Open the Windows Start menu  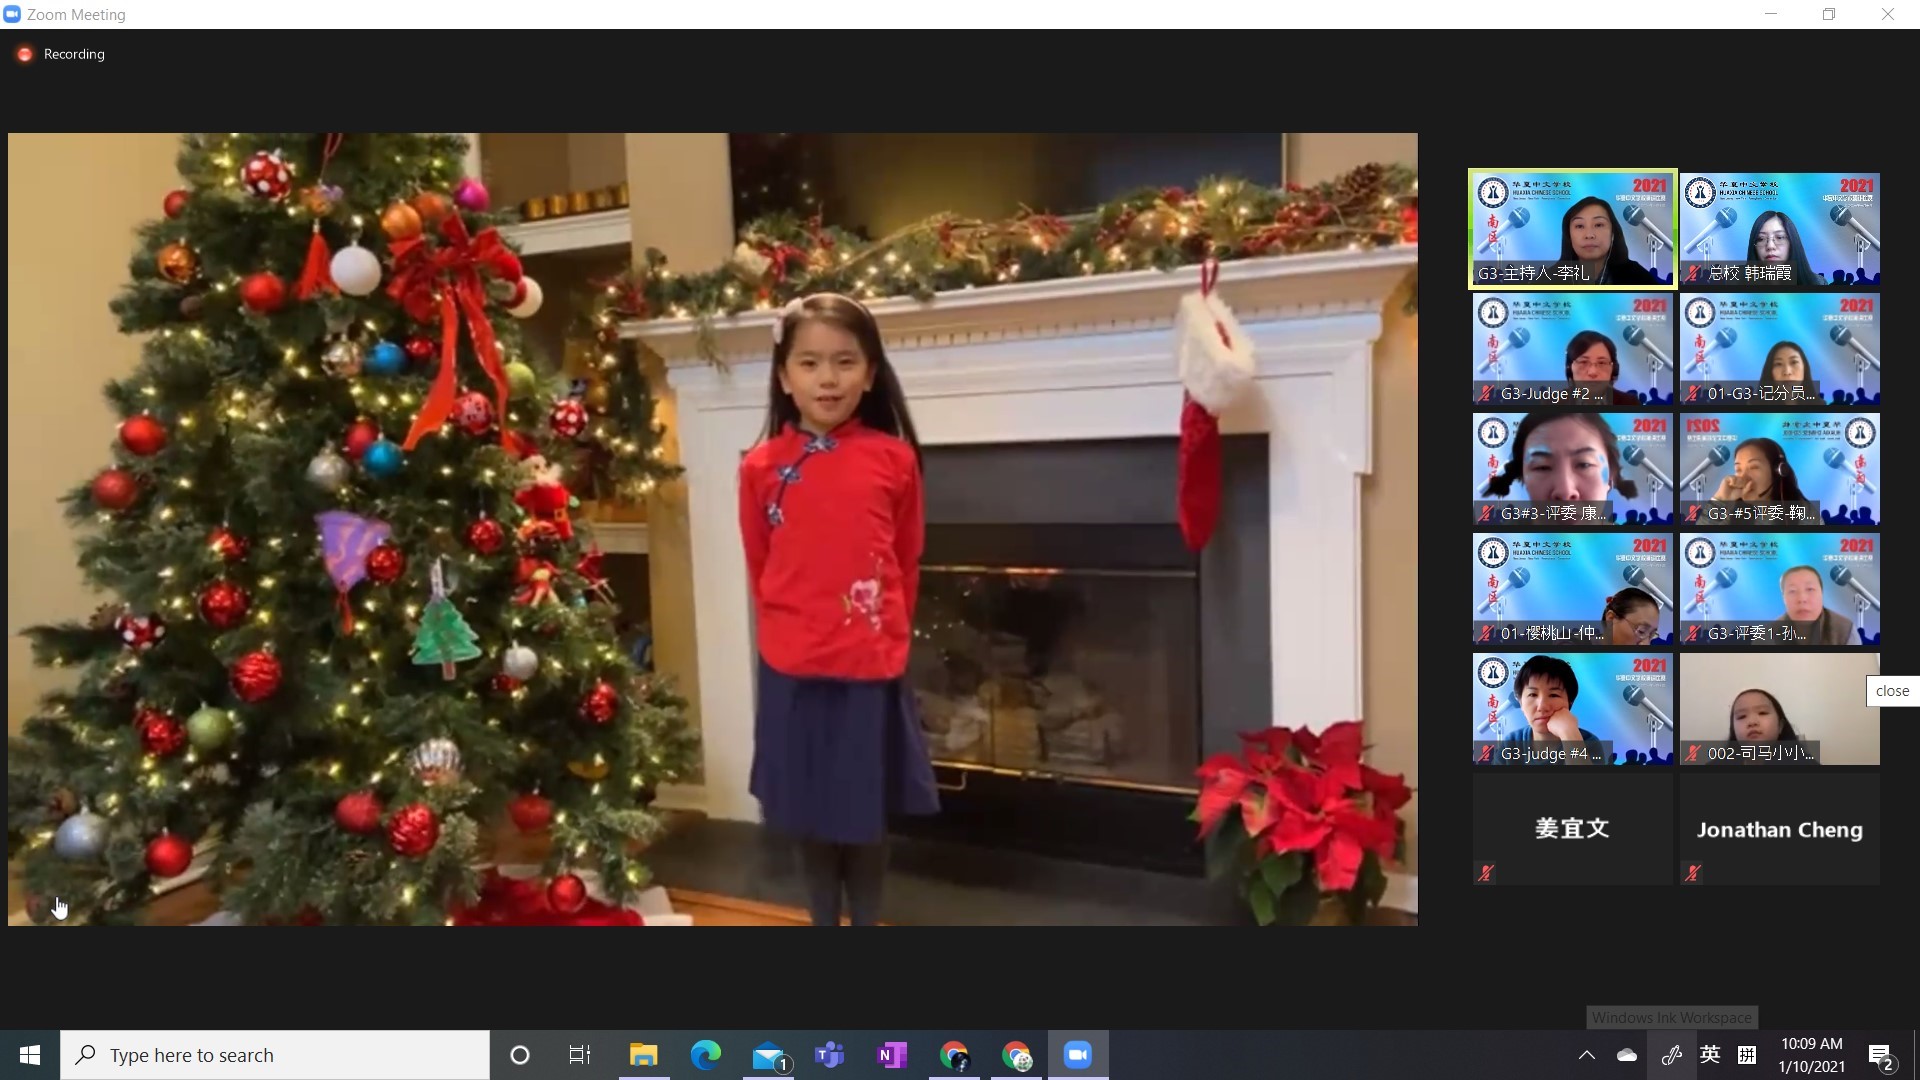[x=30, y=1055]
